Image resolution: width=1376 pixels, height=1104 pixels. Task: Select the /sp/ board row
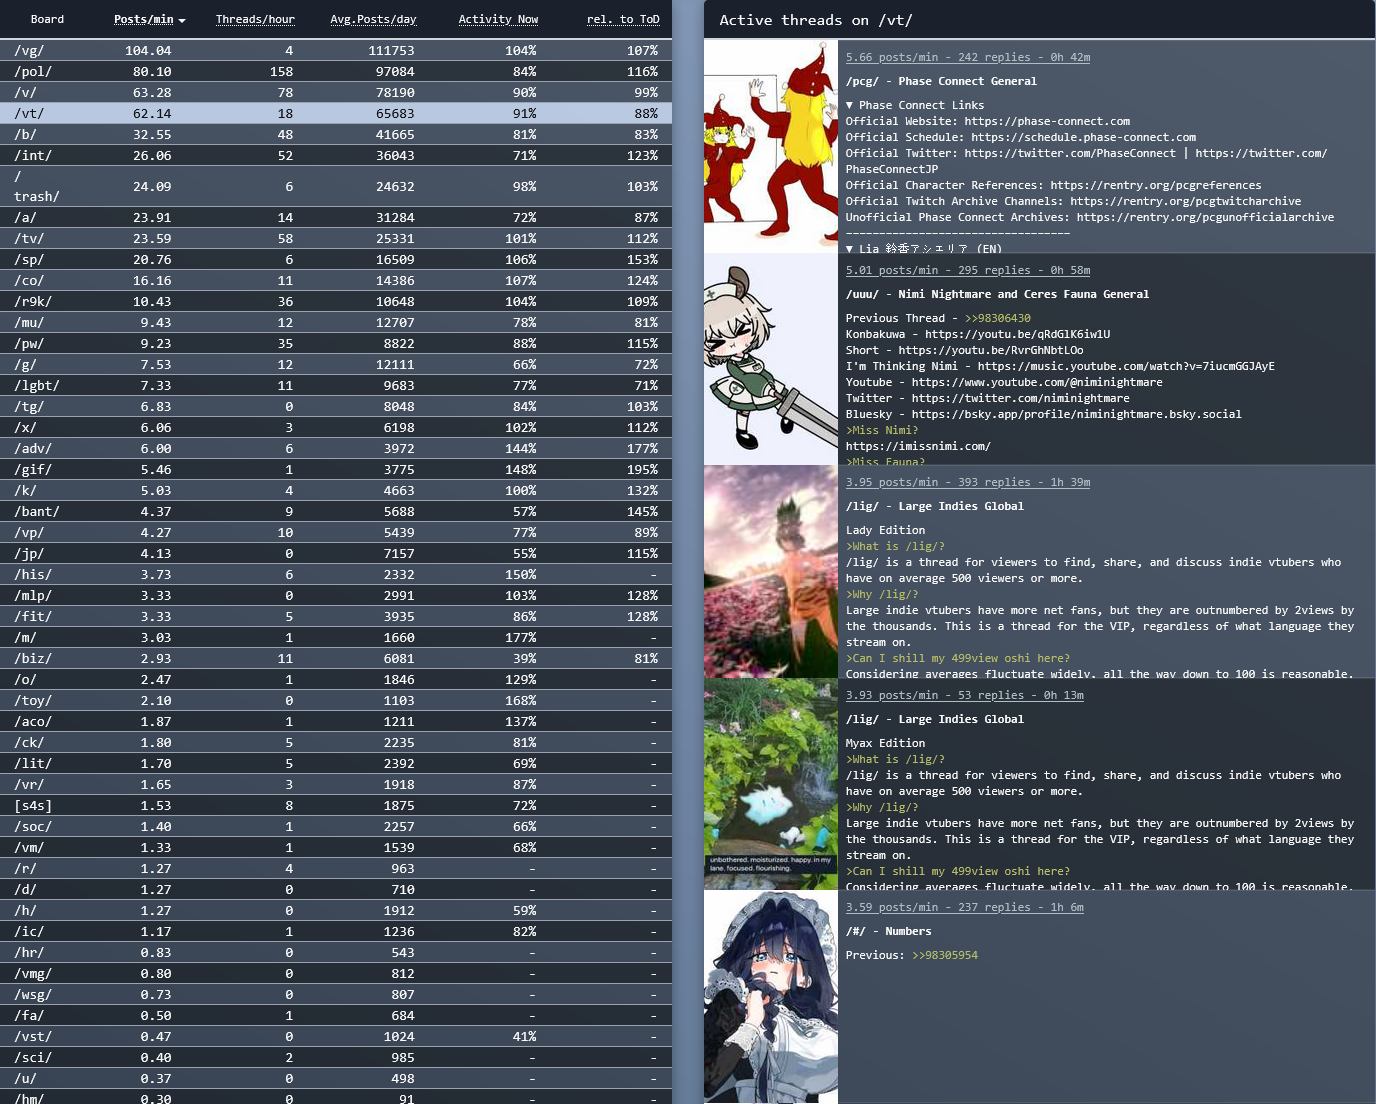[336, 259]
